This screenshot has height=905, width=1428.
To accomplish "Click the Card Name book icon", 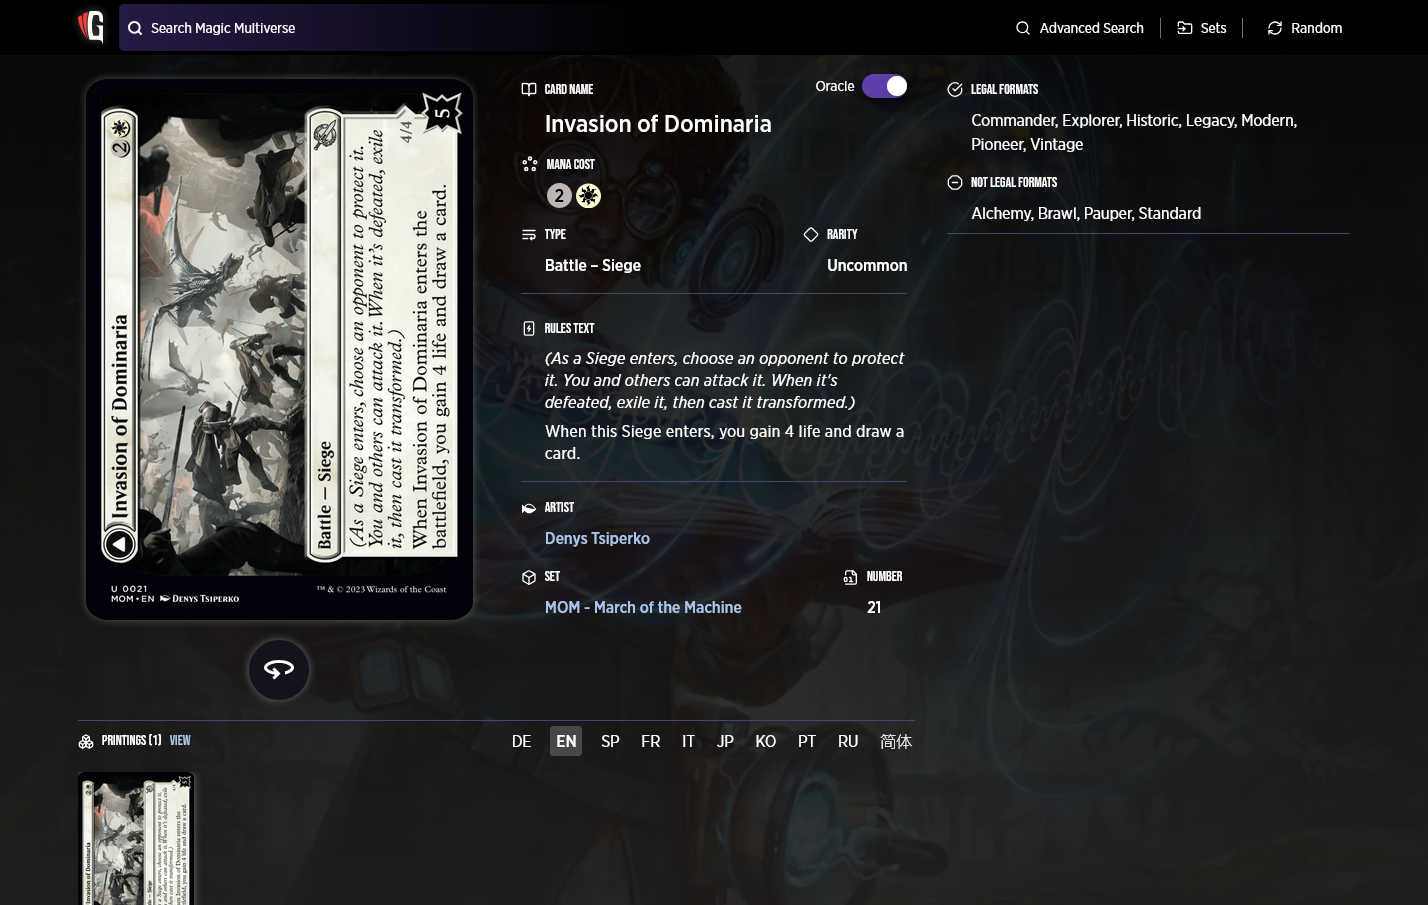I will pyautogui.click(x=529, y=89).
